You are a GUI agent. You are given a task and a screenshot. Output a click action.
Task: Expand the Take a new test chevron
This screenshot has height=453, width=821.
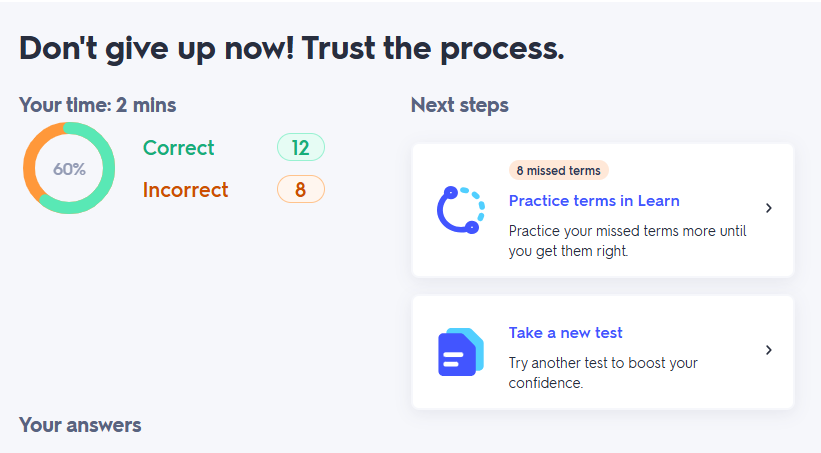(x=768, y=350)
